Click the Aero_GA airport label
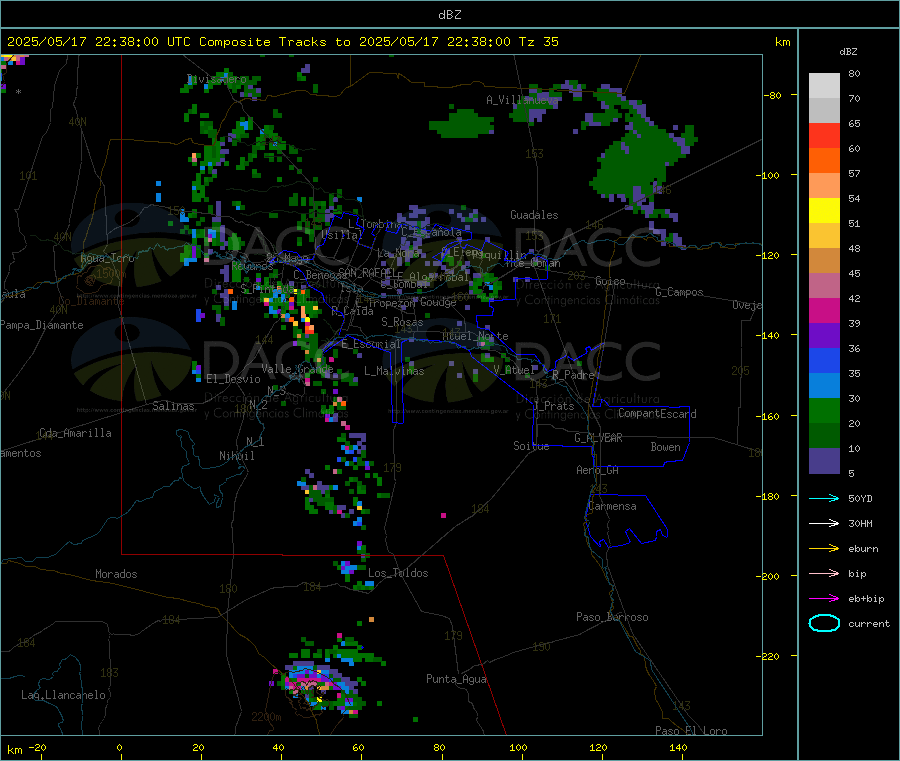Screen dimensions: 900x761 coord(597,470)
